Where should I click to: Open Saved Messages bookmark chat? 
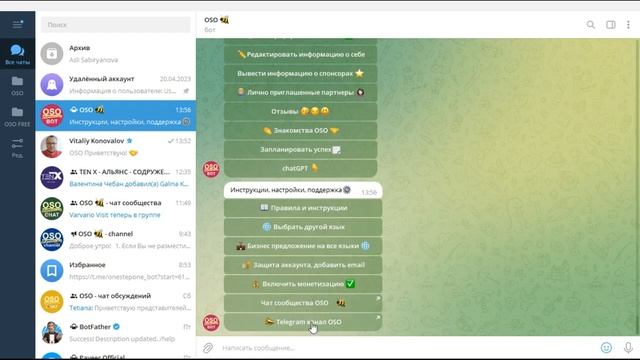pyautogui.click(x=116, y=271)
